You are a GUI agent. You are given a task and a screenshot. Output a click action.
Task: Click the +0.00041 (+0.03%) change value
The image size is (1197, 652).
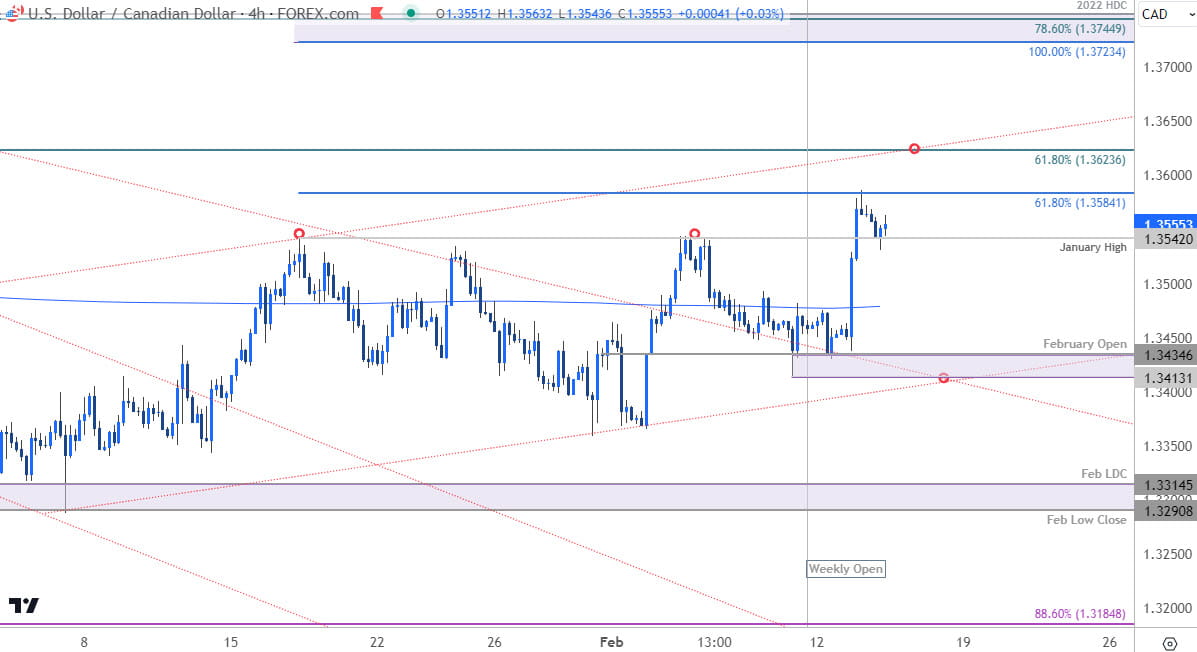729,14
